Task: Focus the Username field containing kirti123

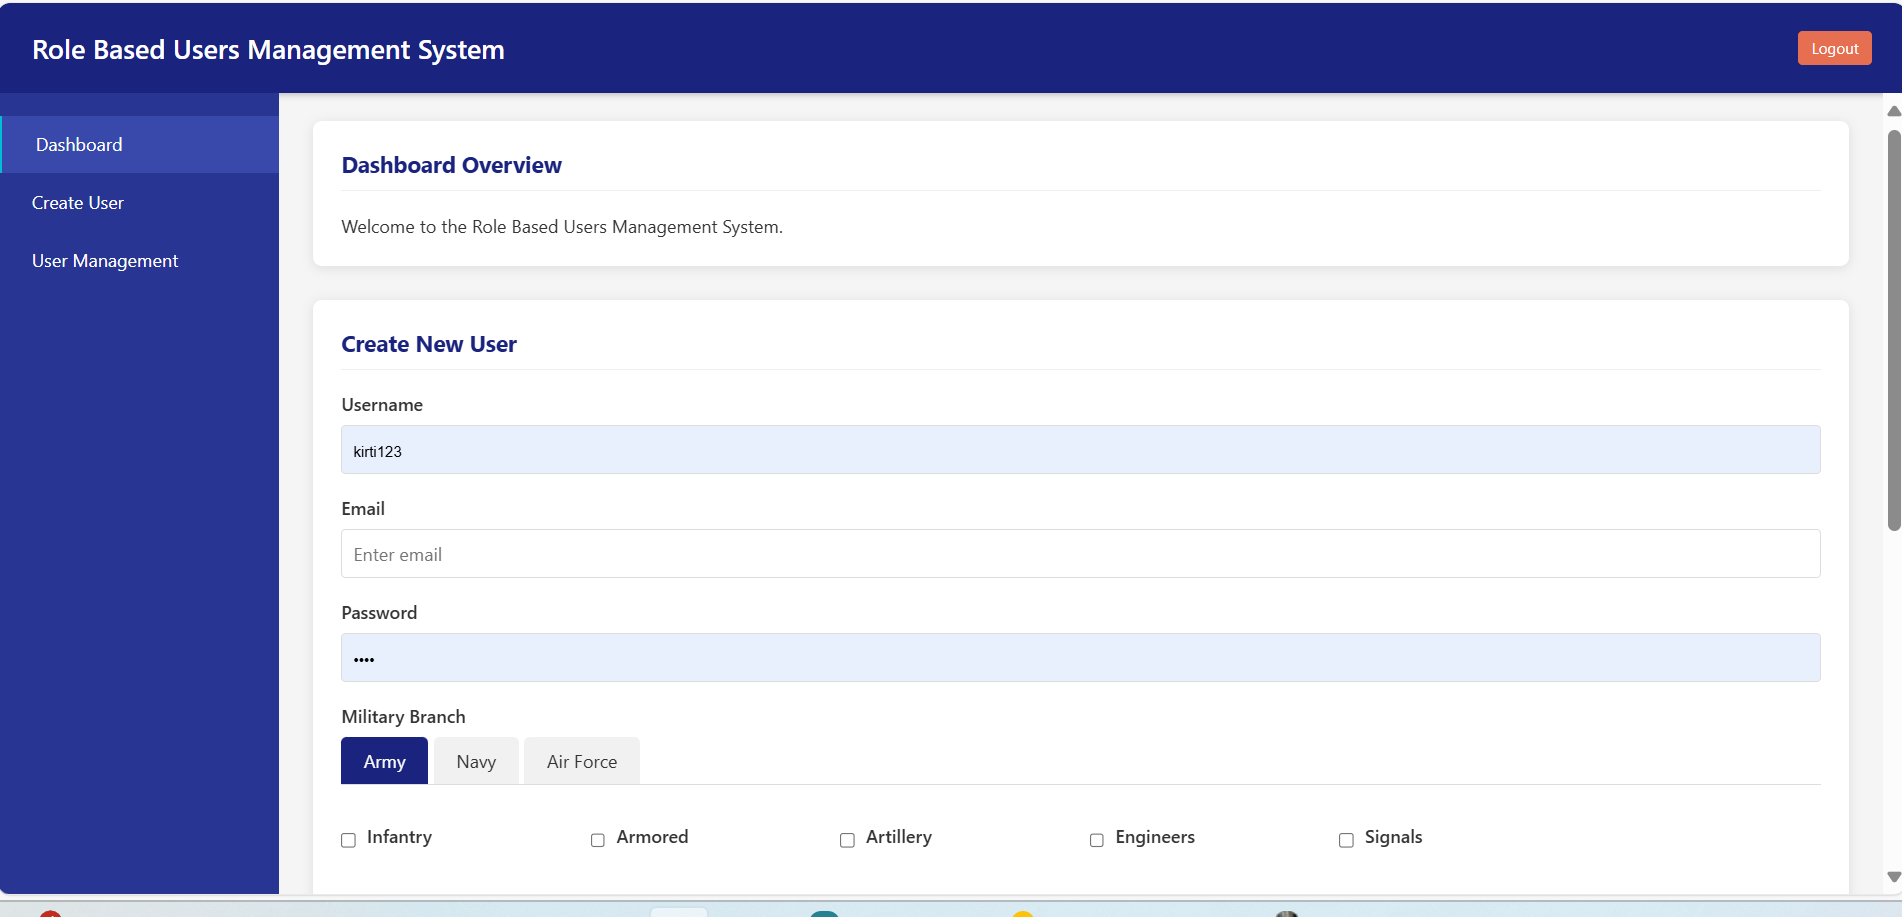Action: pyautogui.click(x=1080, y=450)
